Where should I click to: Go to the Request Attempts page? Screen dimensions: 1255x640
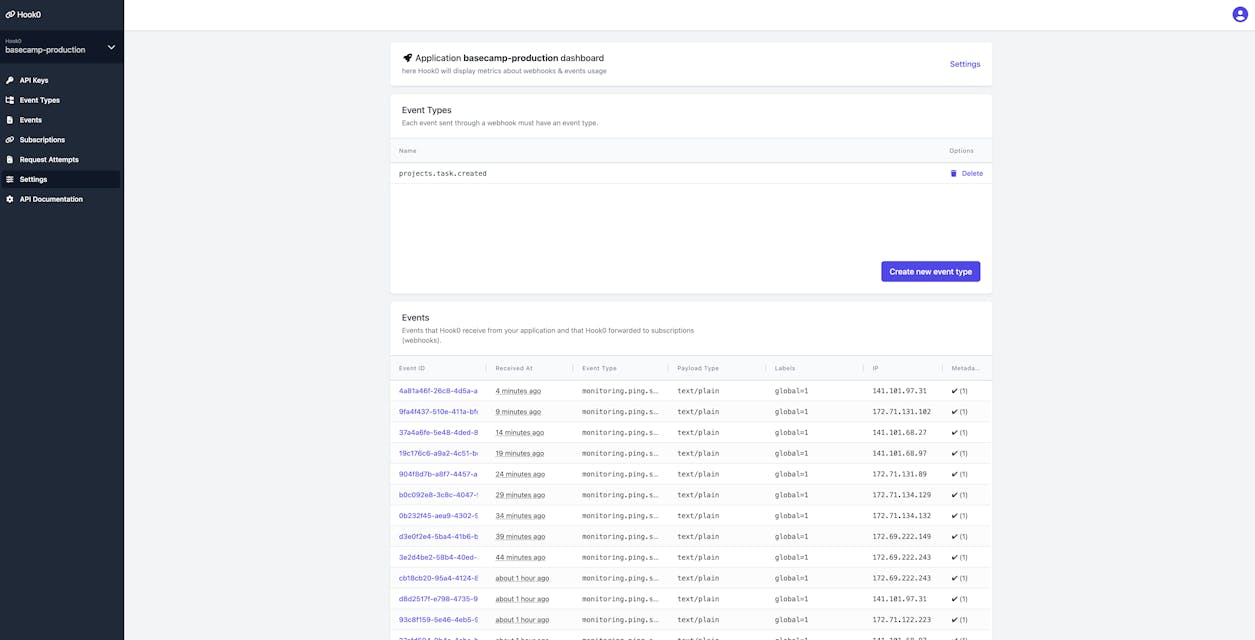coord(49,160)
